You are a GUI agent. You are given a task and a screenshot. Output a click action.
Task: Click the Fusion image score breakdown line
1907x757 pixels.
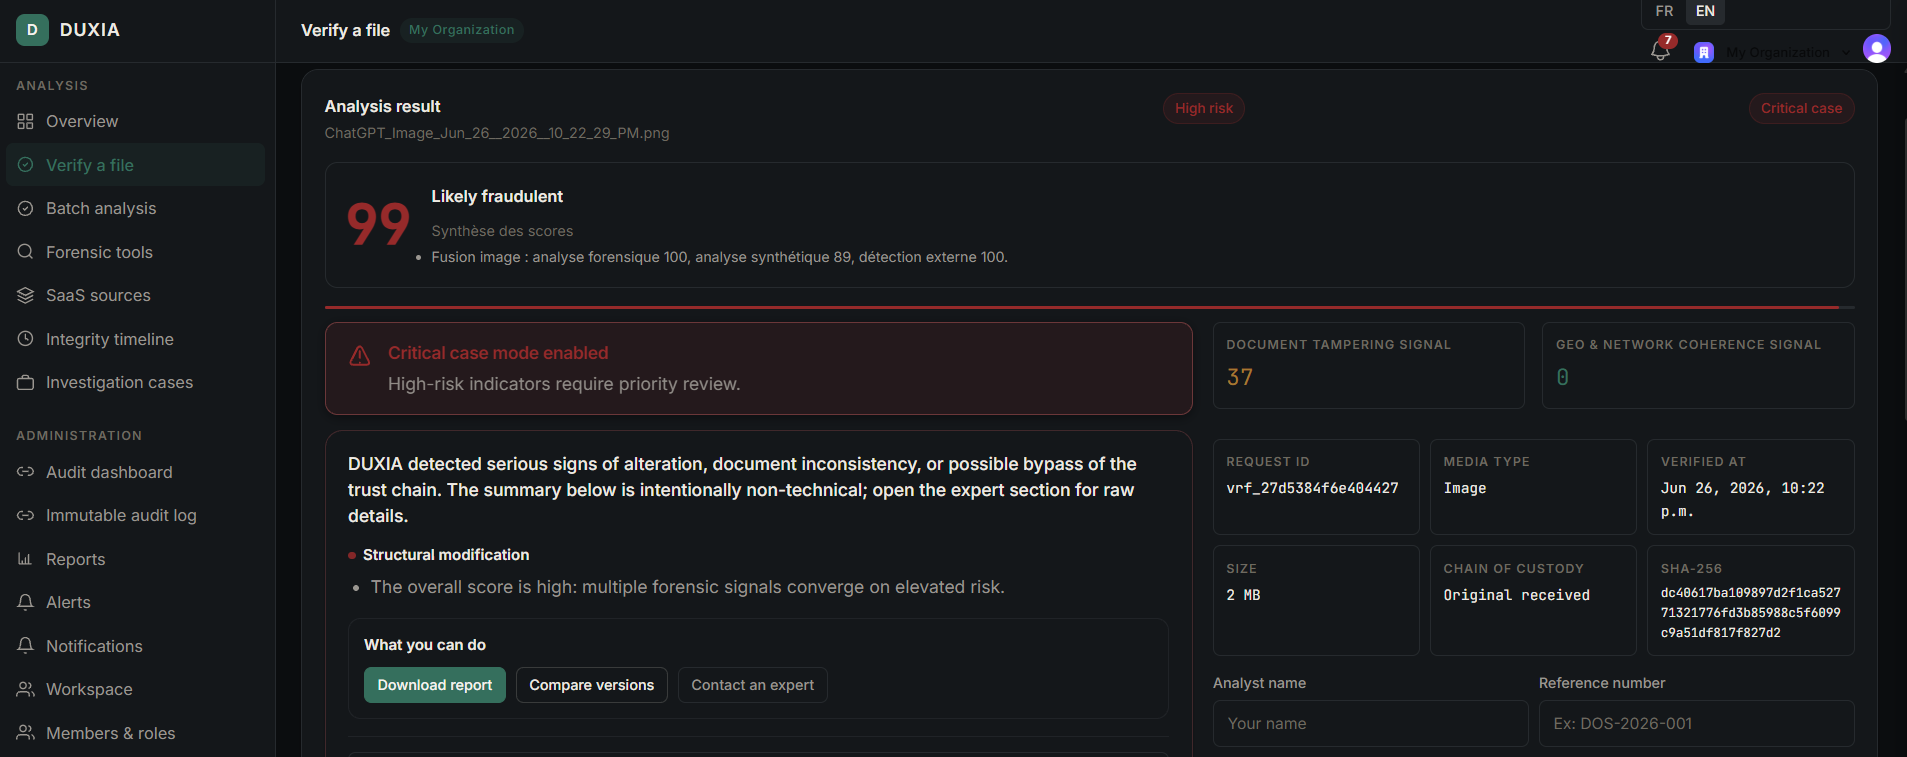coord(720,257)
